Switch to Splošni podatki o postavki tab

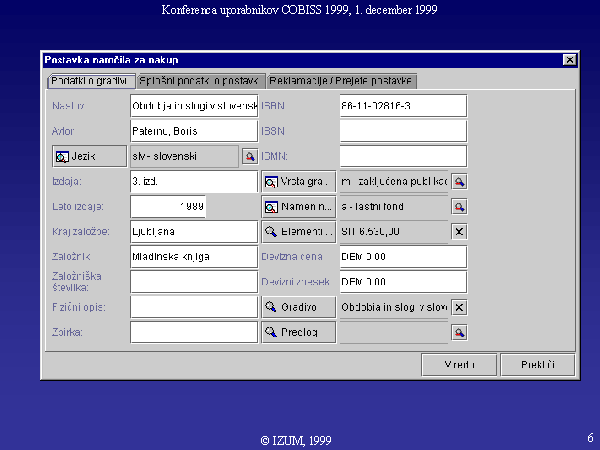[199, 80]
